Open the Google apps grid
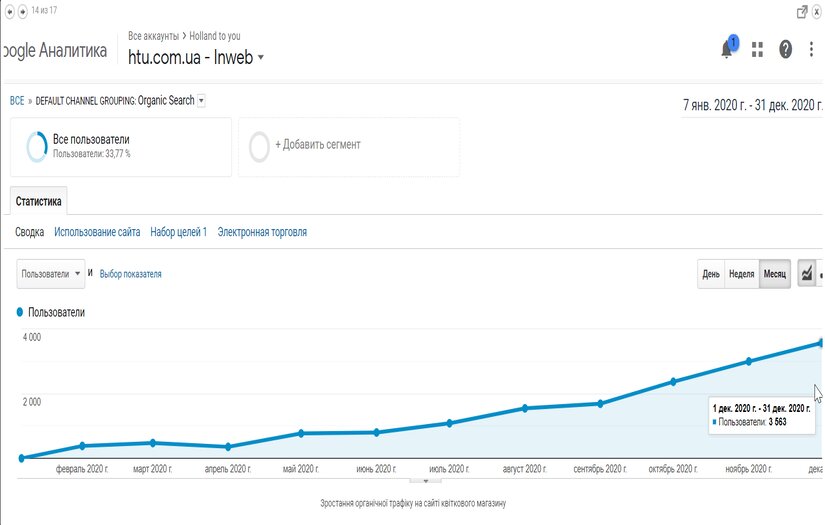The width and height of the screenshot is (825, 525). tap(757, 49)
